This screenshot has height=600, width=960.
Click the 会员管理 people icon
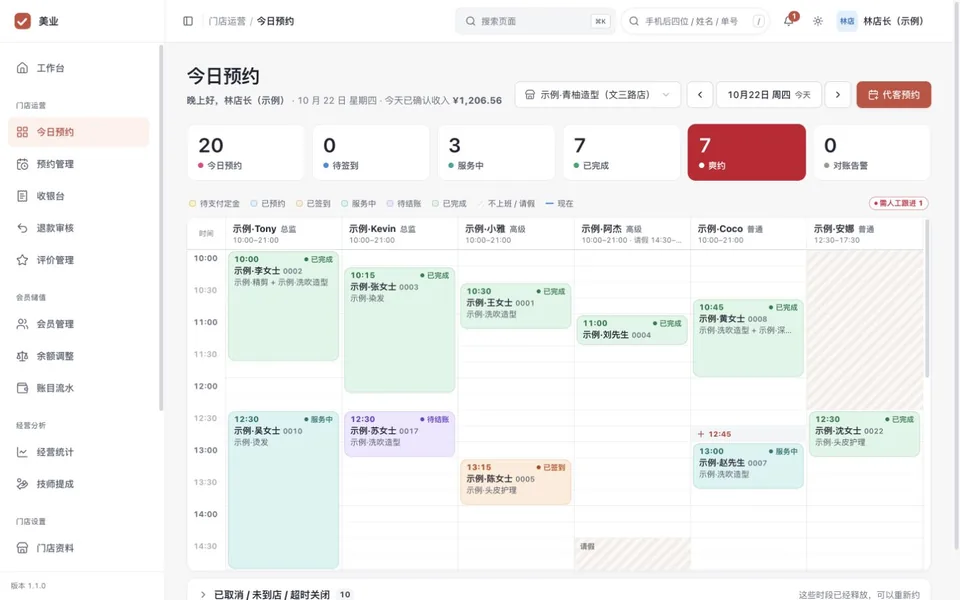point(22,324)
